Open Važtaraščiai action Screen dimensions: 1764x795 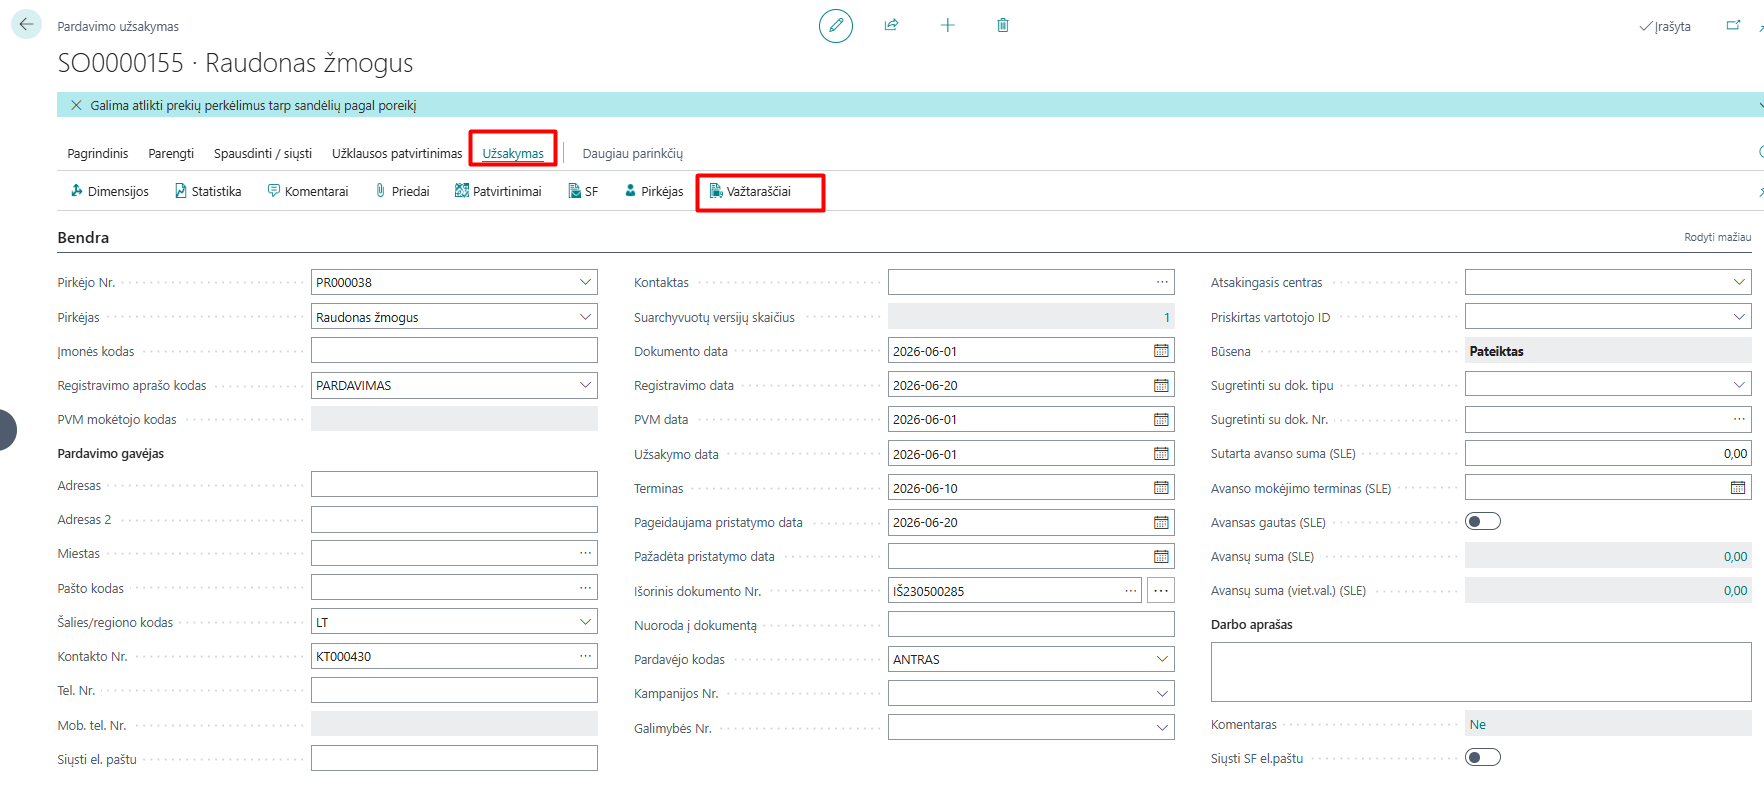(x=750, y=191)
